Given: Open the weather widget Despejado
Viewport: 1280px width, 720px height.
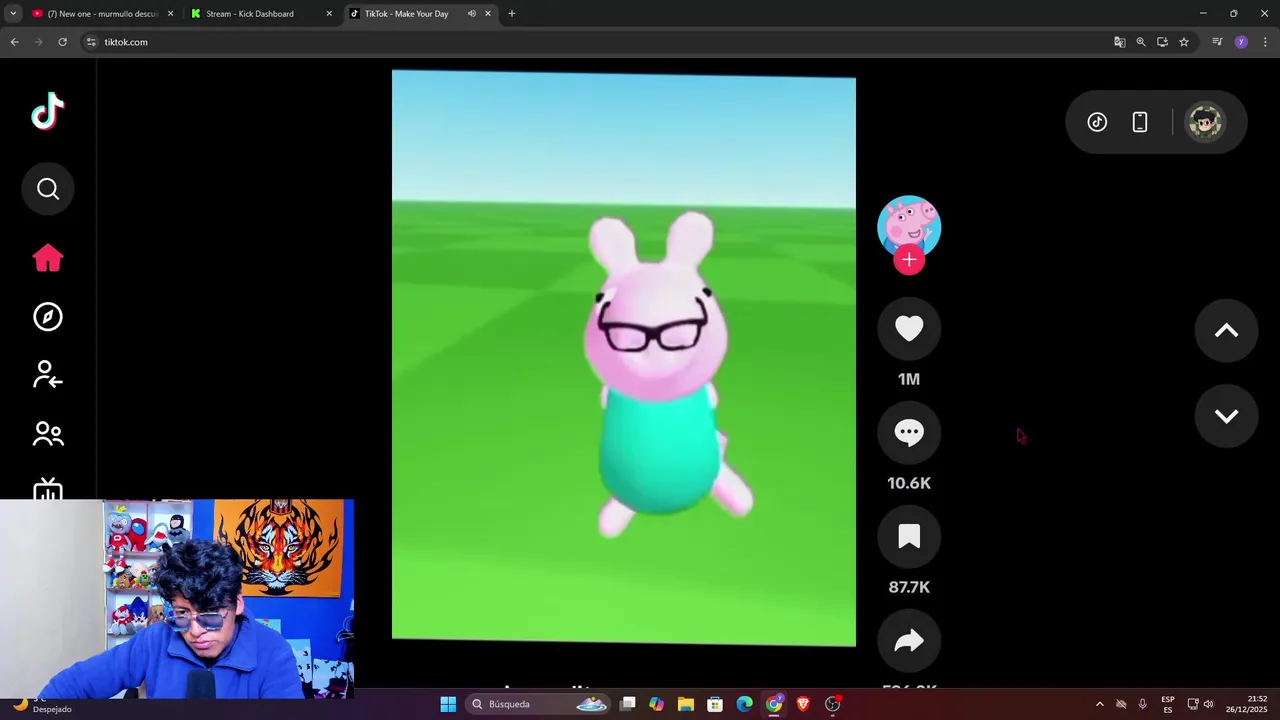Looking at the screenshot, I should pyautogui.click(x=42, y=704).
